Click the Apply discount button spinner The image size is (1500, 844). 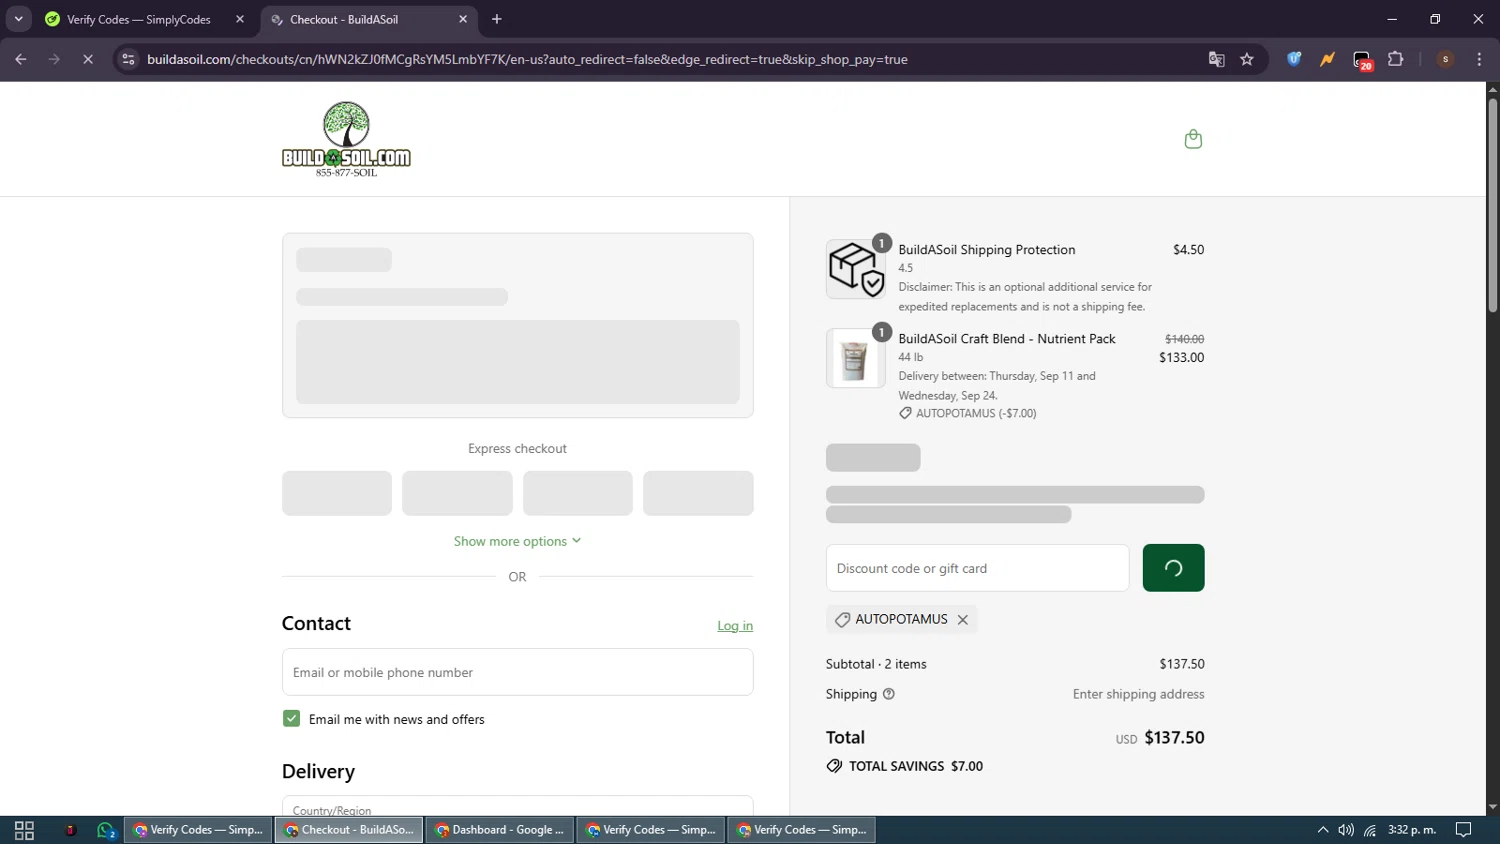click(1173, 568)
